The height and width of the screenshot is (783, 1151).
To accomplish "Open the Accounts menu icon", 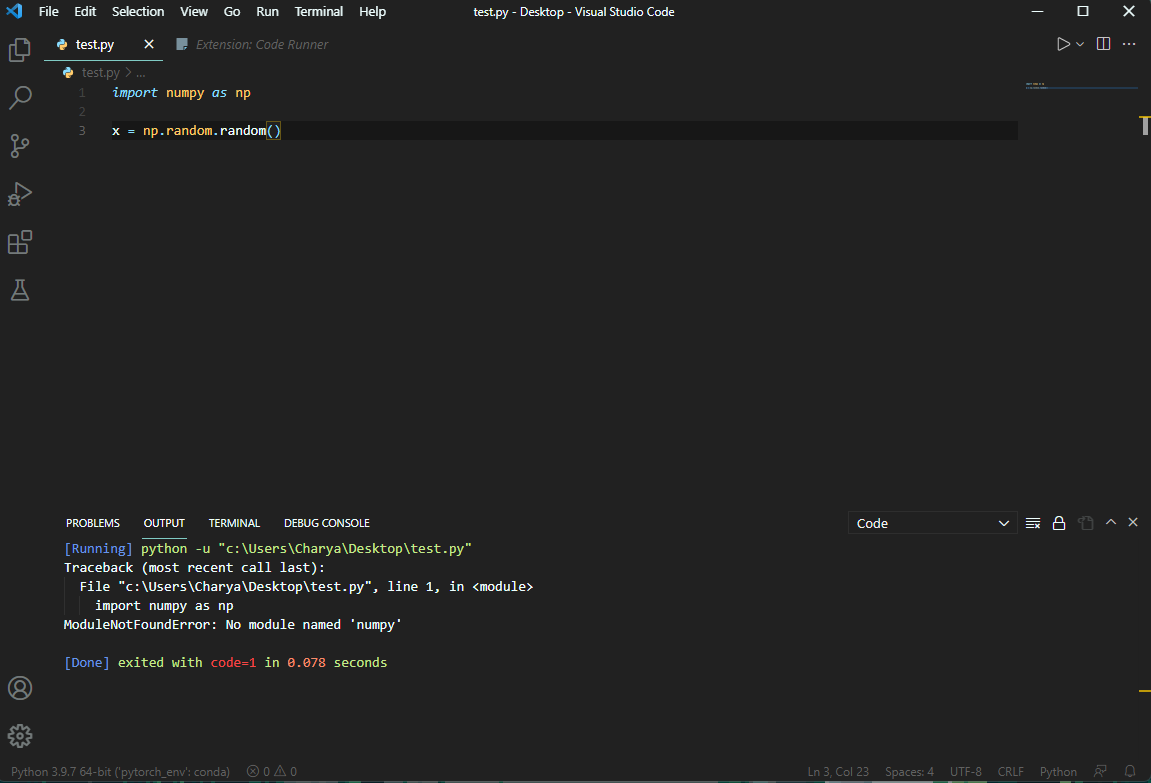I will [20, 688].
